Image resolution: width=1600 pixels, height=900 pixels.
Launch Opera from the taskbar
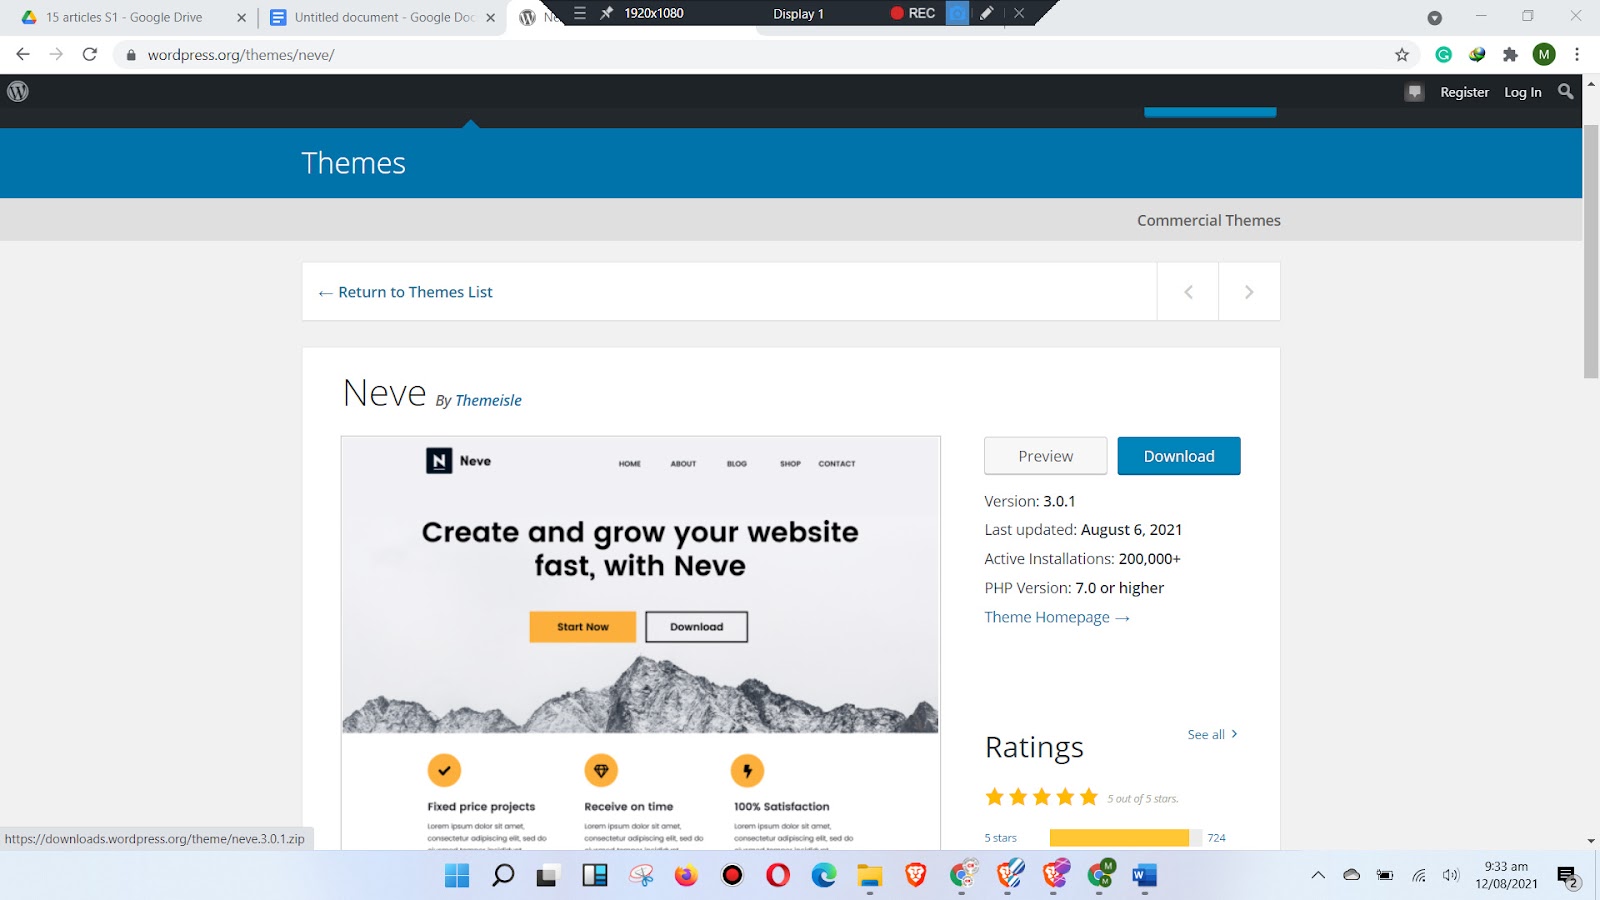pos(778,876)
